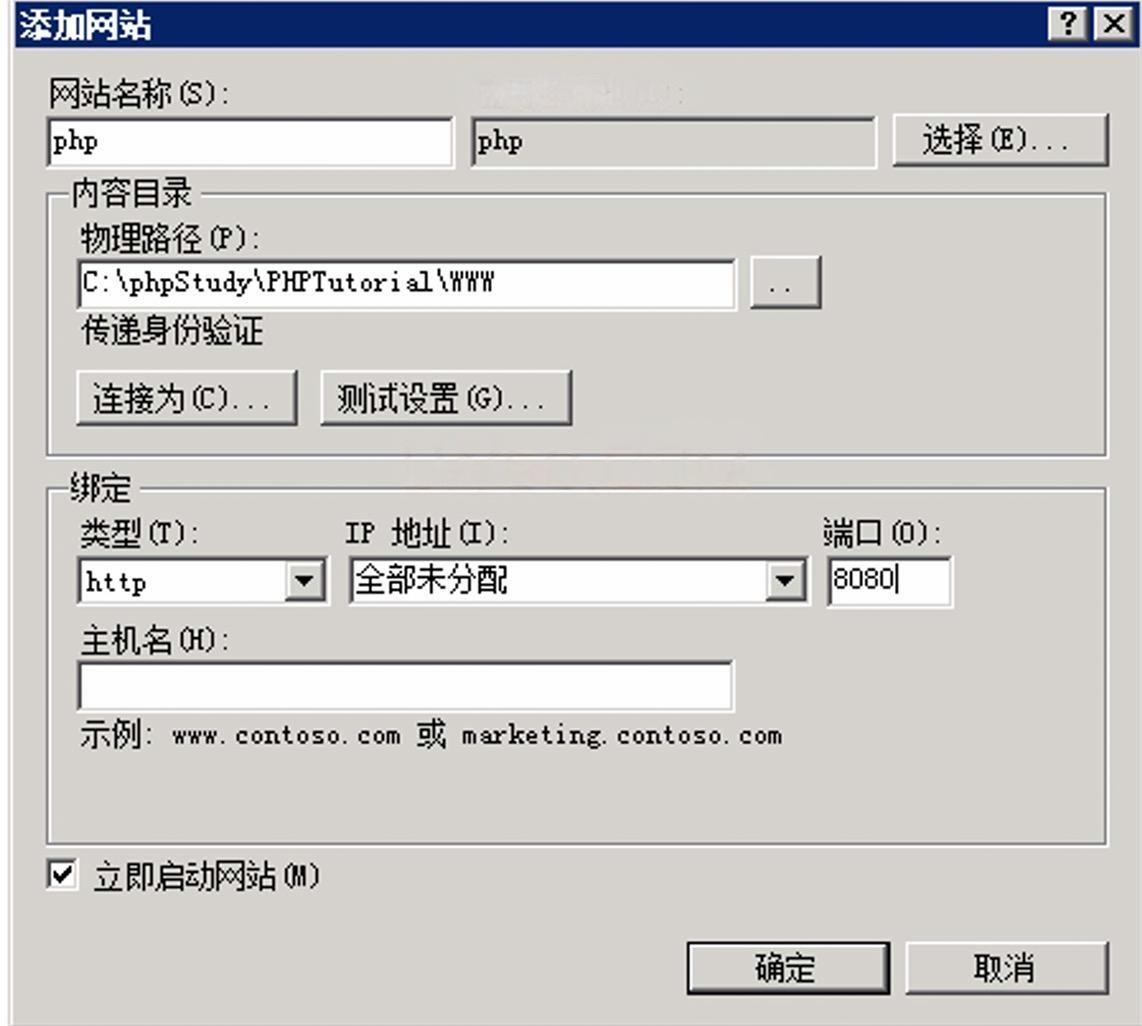Click the 网站名称 input field containing php
Viewport: 1142px width, 1026px height.
250,142
